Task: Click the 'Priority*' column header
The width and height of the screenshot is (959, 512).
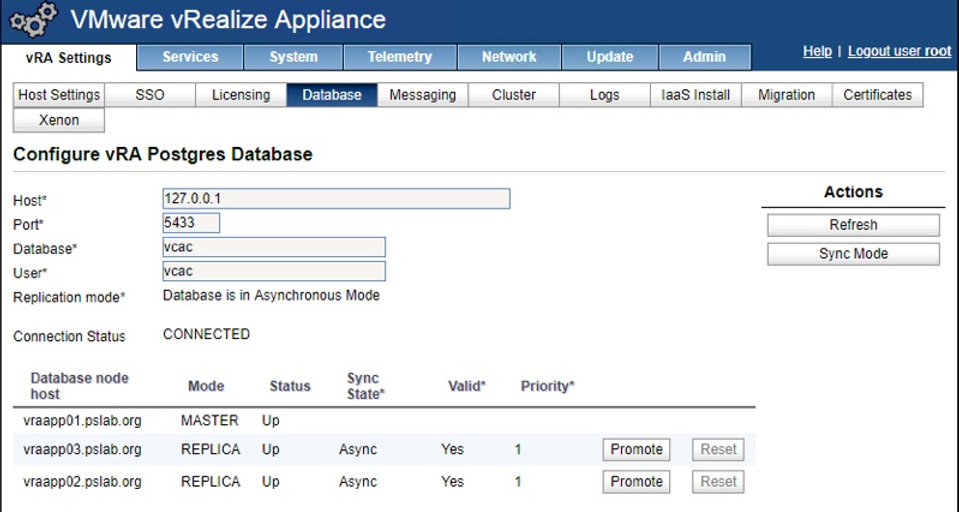Action: coord(547,386)
